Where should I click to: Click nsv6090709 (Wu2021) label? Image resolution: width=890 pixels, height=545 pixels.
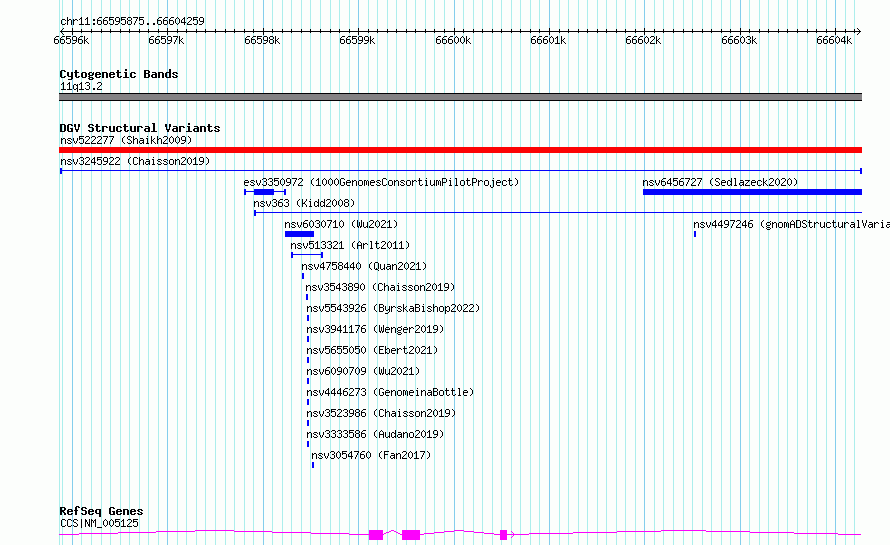pyautogui.click(x=363, y=371)
